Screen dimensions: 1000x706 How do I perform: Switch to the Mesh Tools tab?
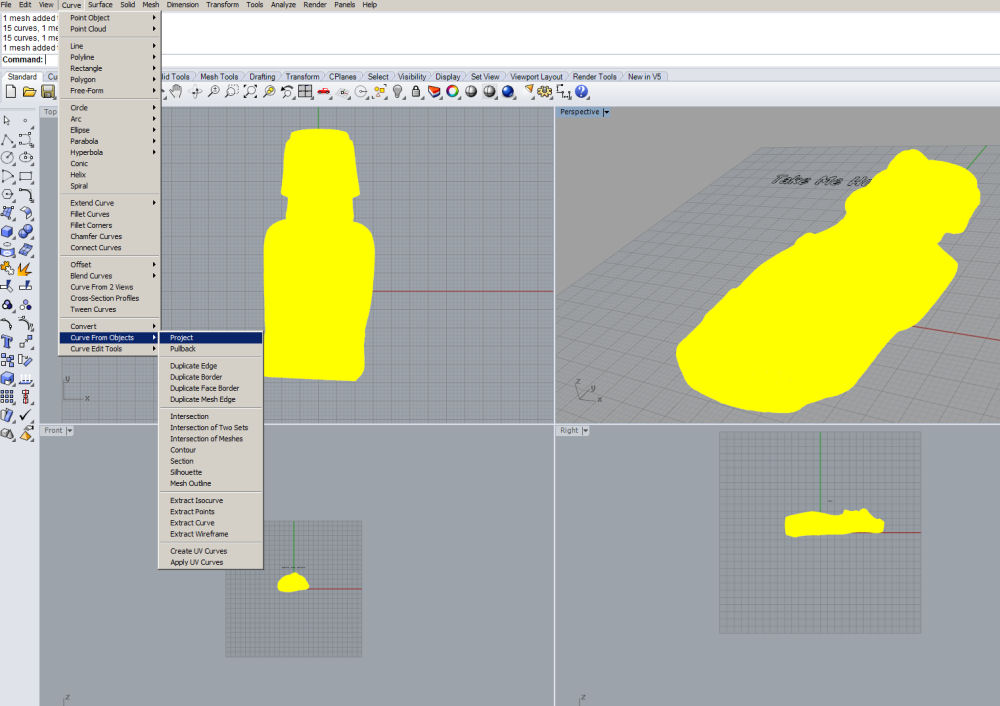219,77
